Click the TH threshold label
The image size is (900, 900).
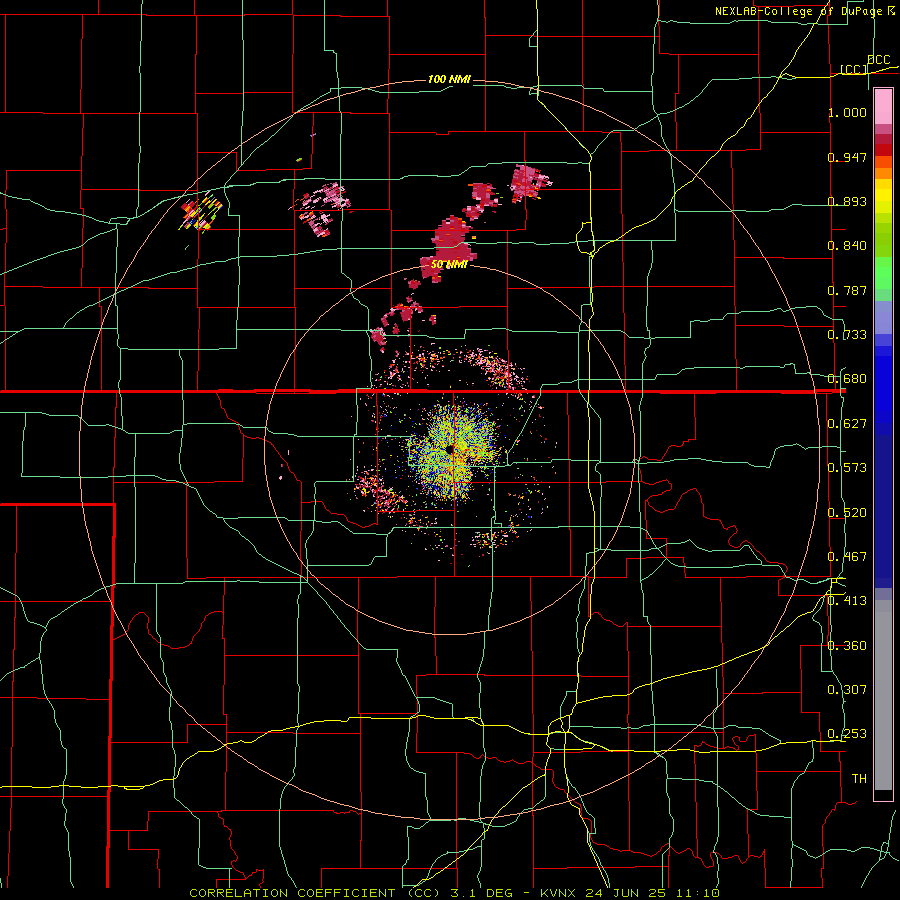click(859, 779)
